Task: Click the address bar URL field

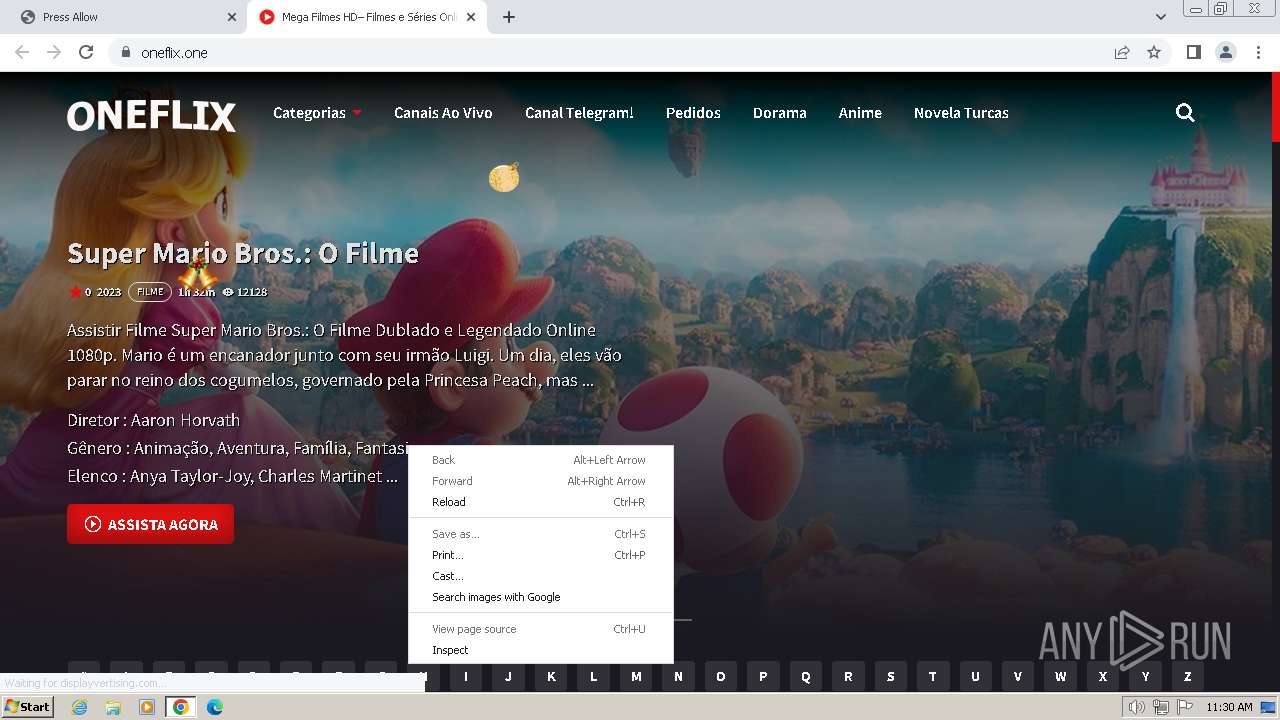Action: 620,52
